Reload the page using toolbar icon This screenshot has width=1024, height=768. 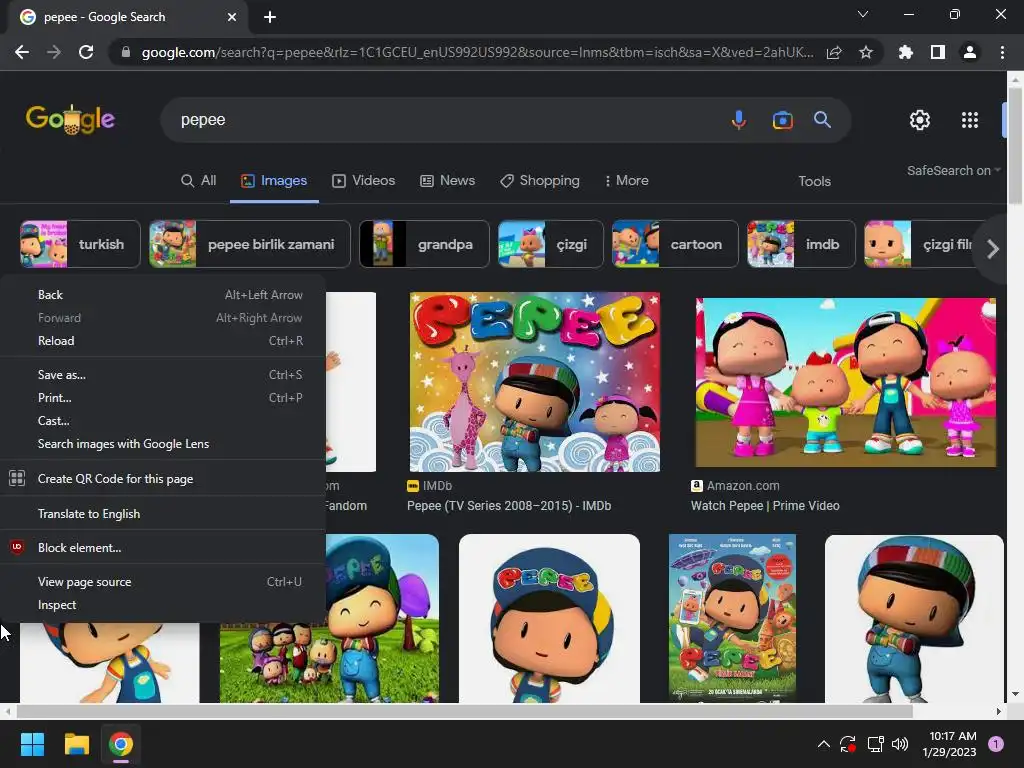[x=86, y=52]
